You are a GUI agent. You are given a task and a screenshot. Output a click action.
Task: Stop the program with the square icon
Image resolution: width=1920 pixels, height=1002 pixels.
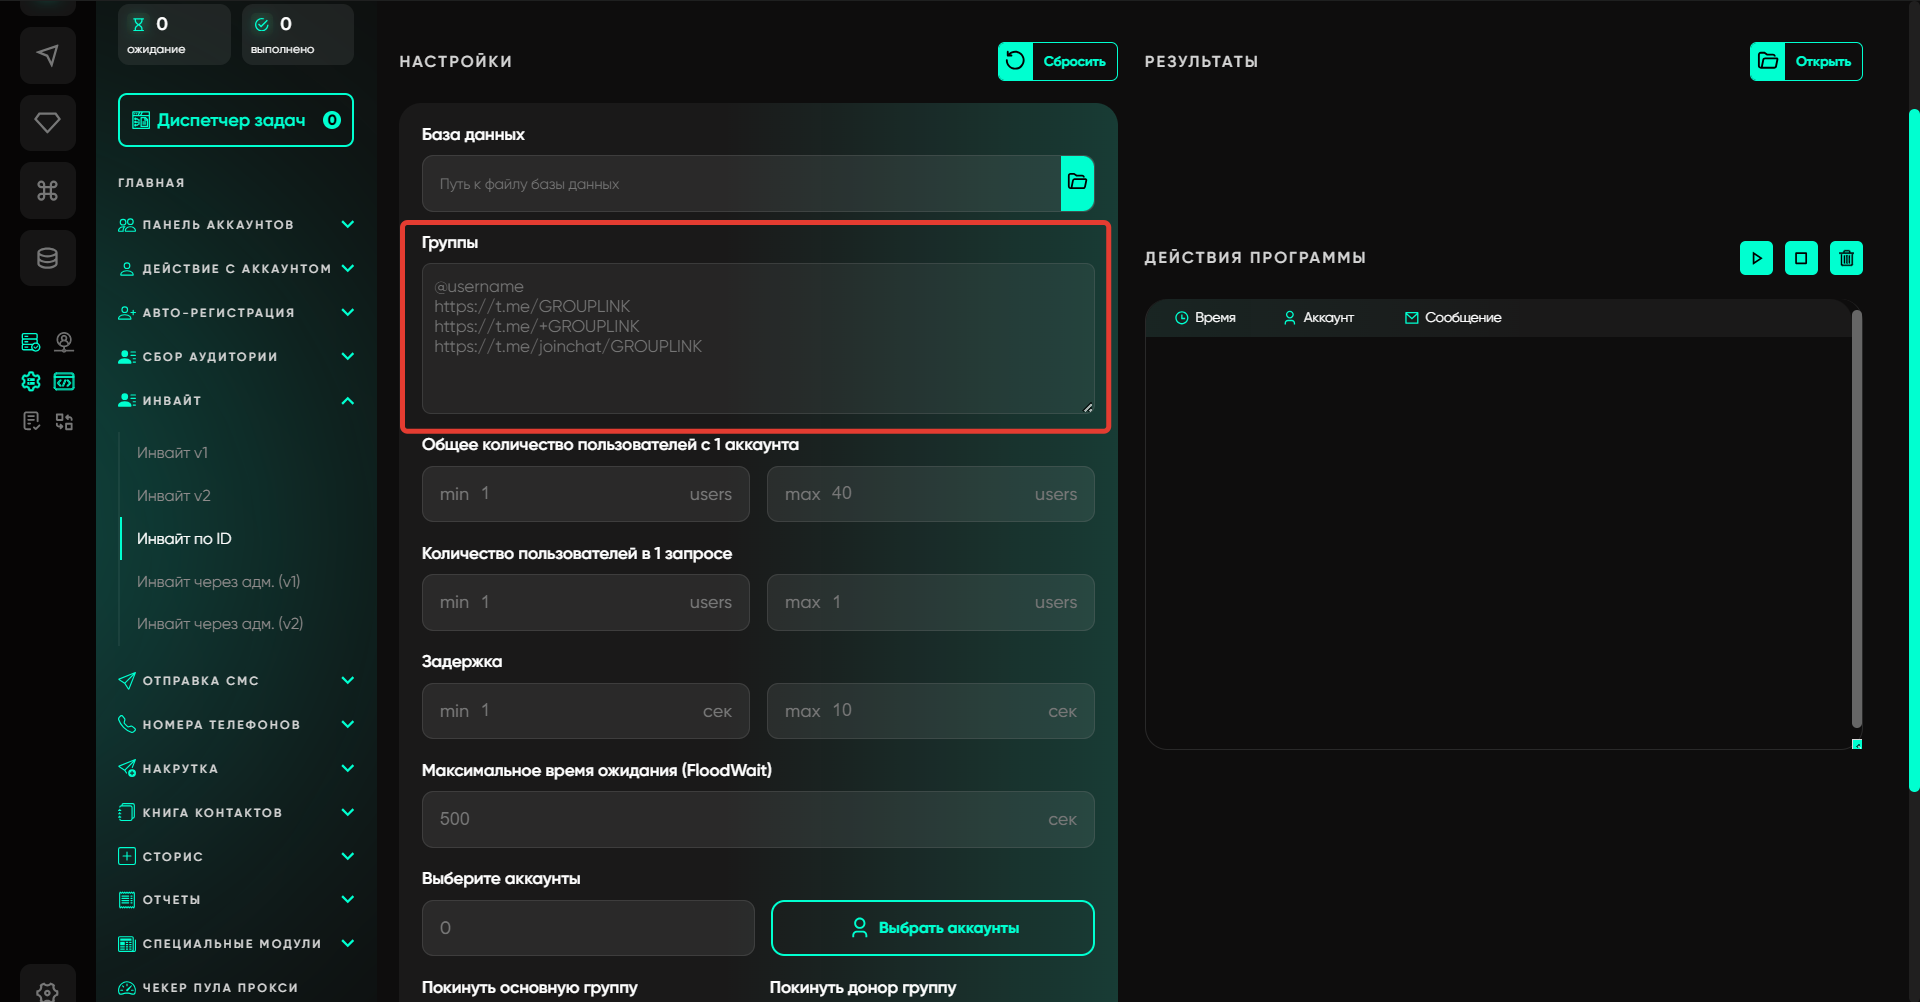click(1801, 258)
